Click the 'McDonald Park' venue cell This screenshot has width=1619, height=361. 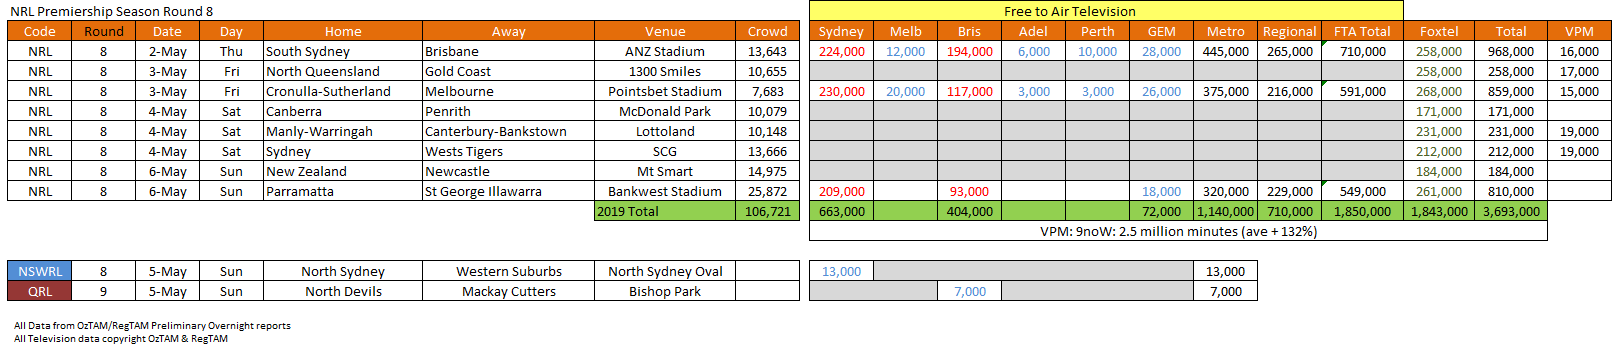coord(665,111)
